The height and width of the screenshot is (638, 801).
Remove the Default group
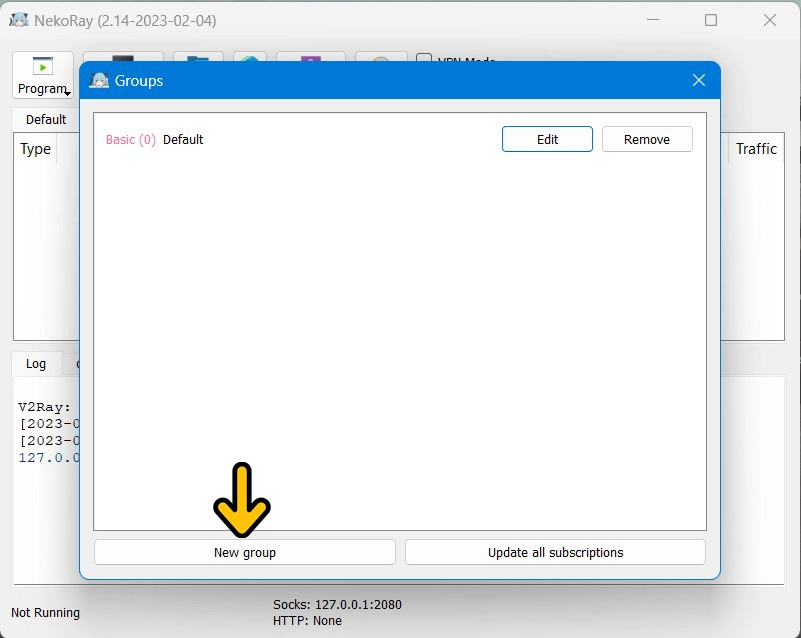tap(647, 139)
